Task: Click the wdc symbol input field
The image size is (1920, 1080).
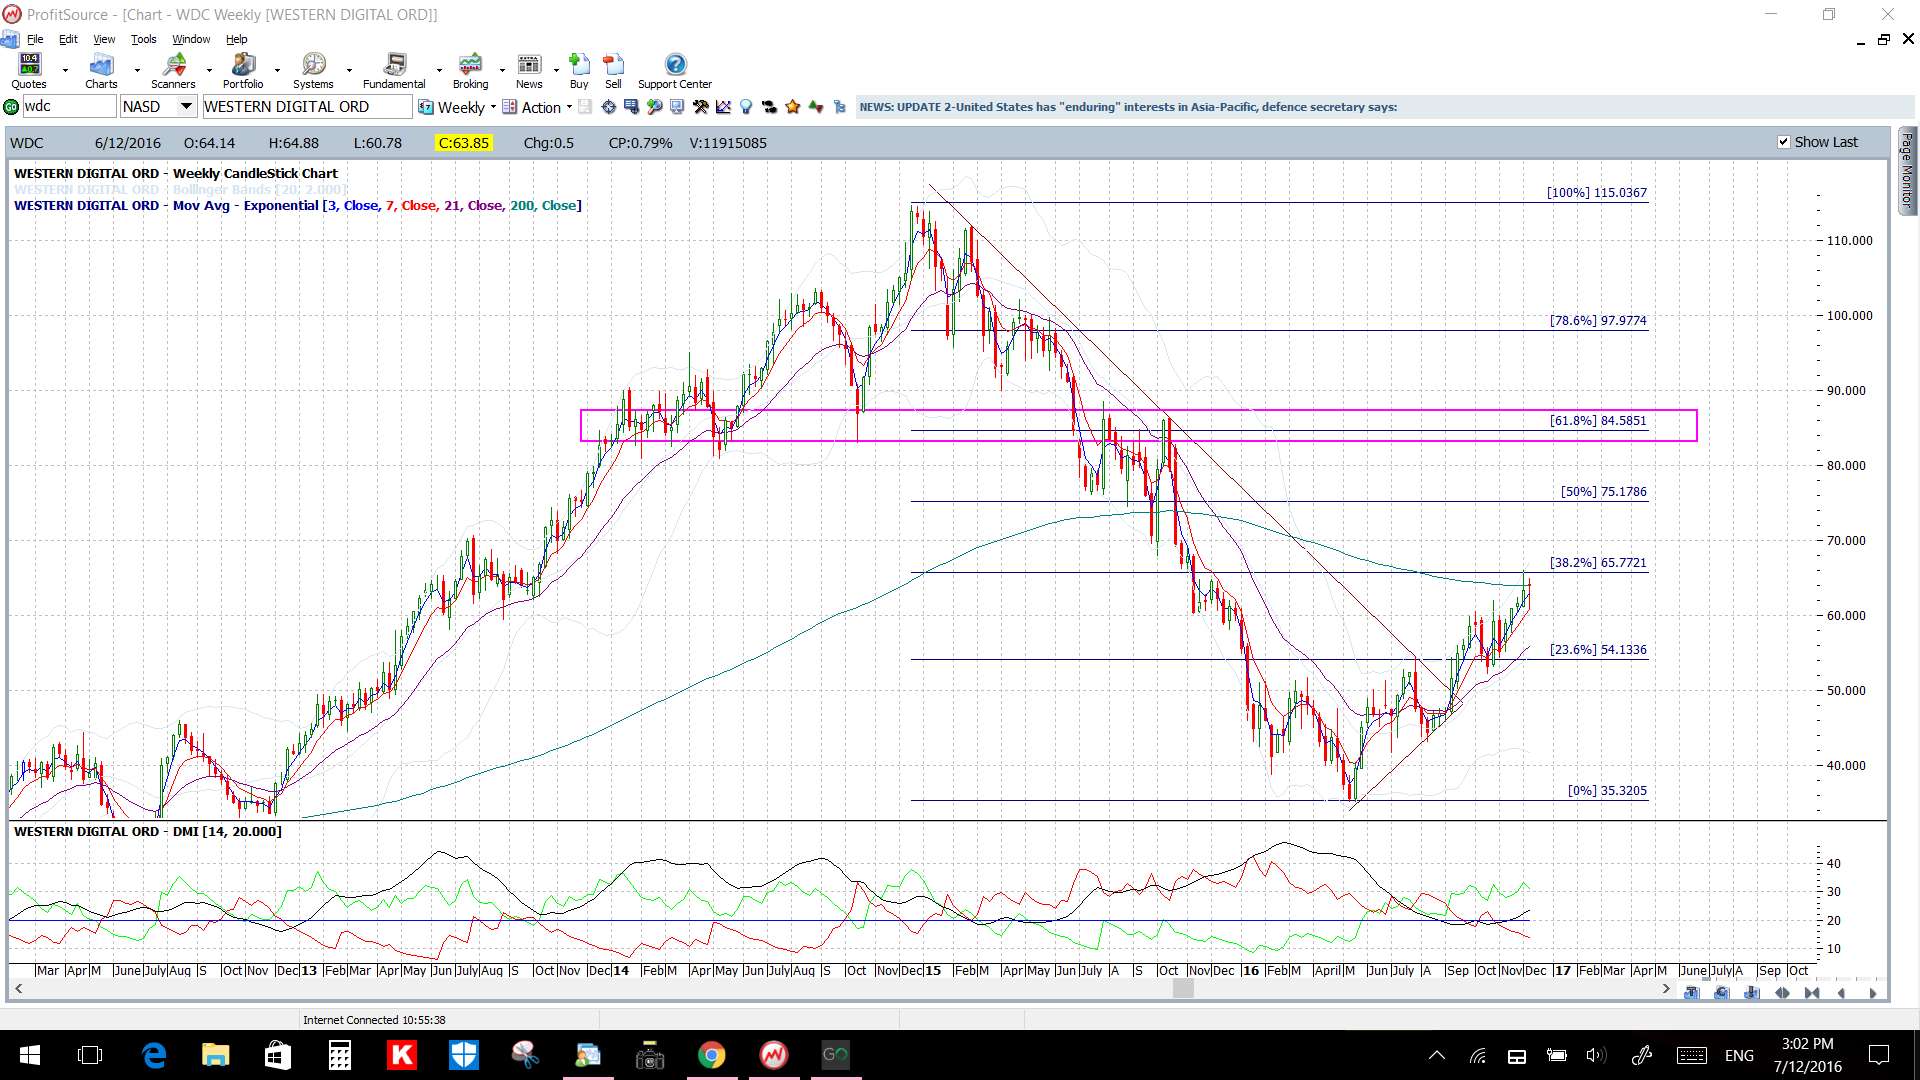Action: pyautogui.click(x=69, y=106)
